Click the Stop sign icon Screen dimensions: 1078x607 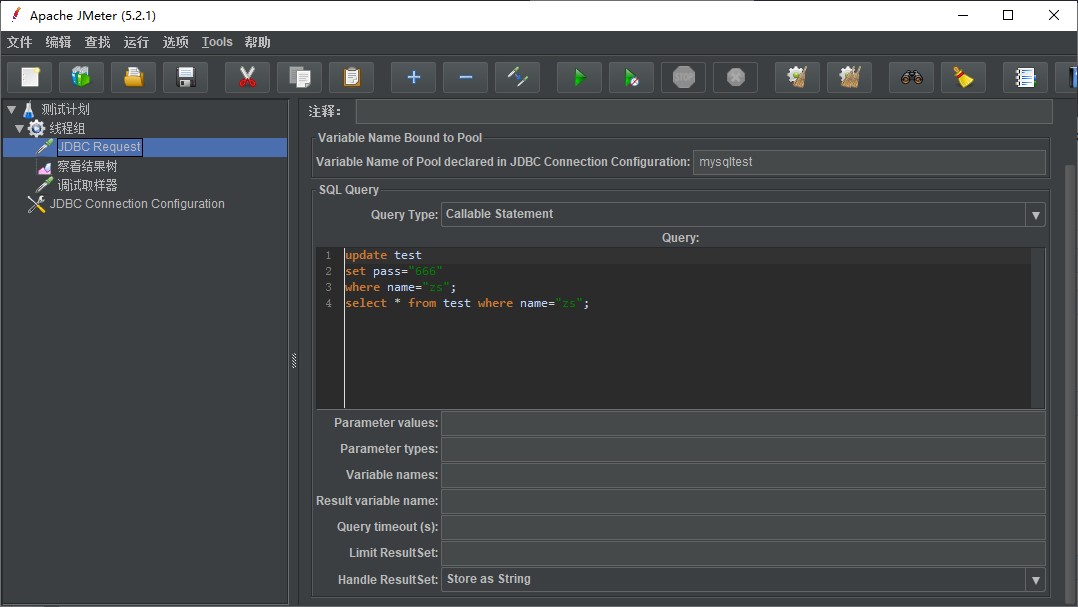pyautogui.click(x=683, y=77)
